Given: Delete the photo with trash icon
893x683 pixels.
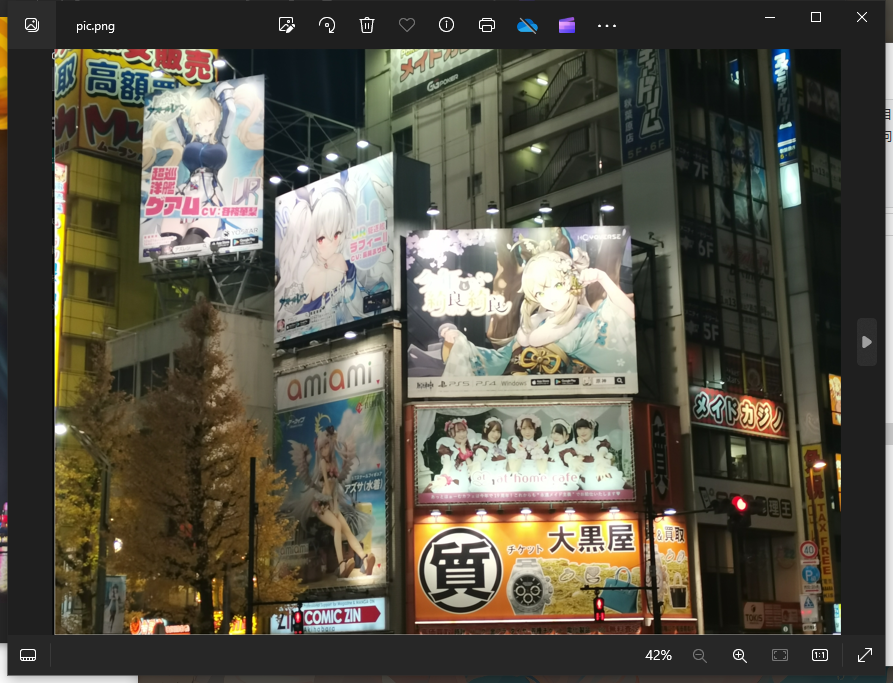Looking at the screenshot, I should [367, 25].
